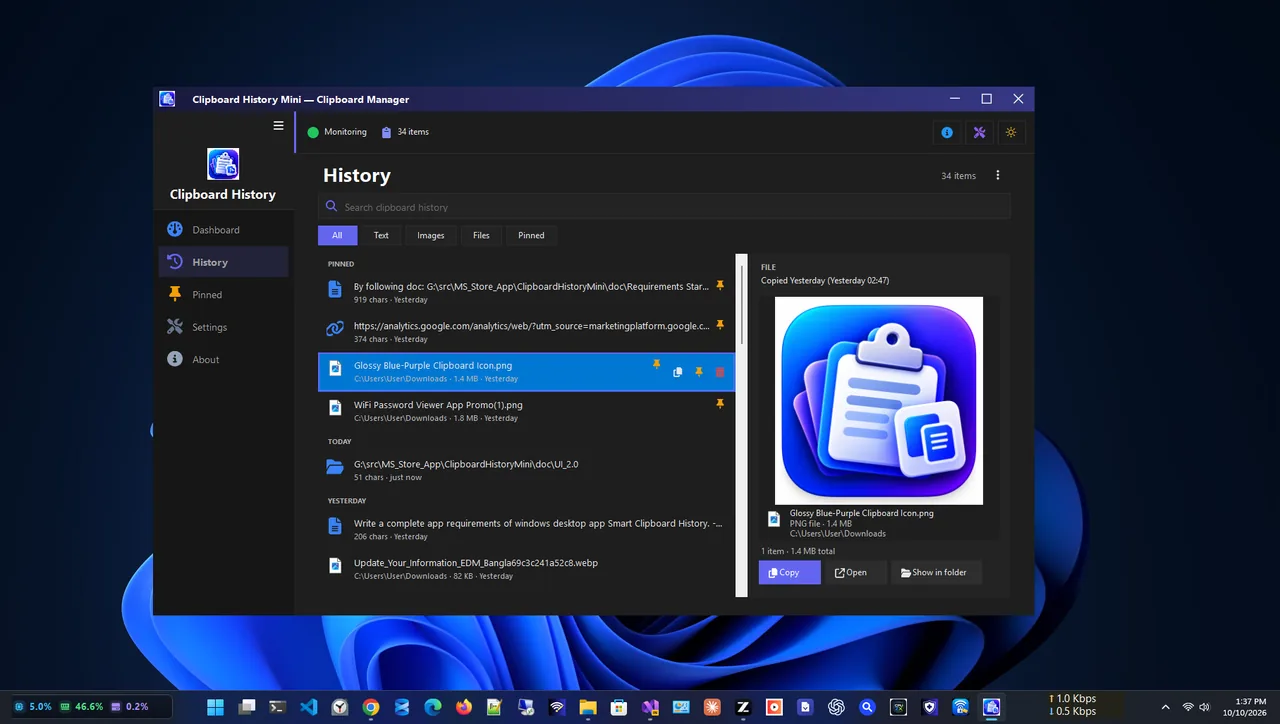Open the ChatGPT icon in the taskbar

836,707
